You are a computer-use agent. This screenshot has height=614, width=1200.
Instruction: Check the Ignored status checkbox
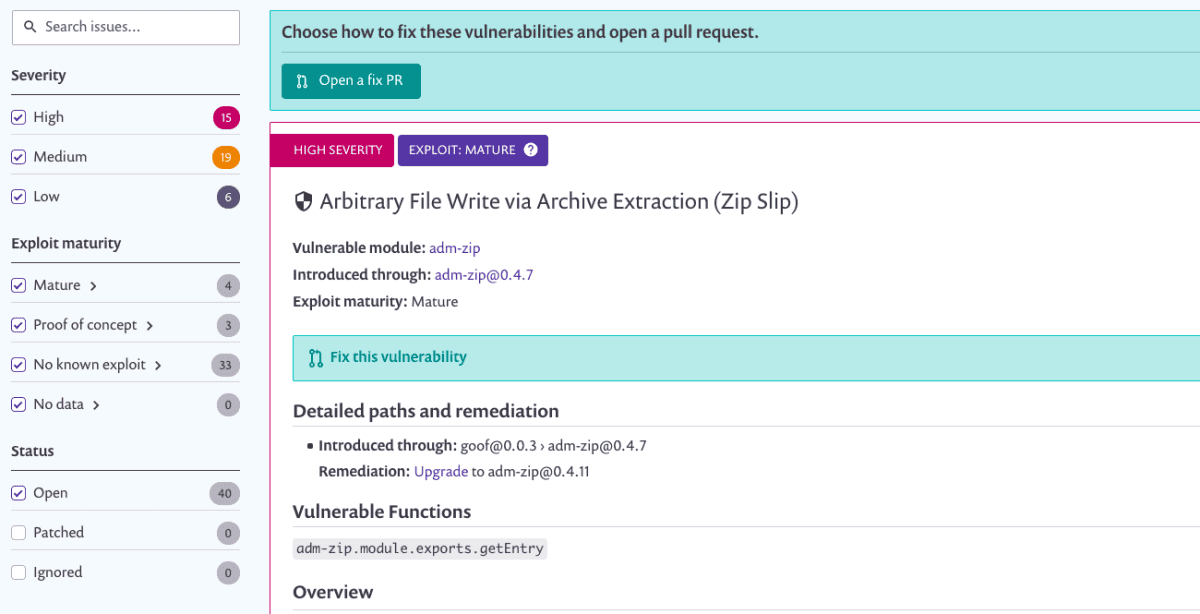point(18,573)
